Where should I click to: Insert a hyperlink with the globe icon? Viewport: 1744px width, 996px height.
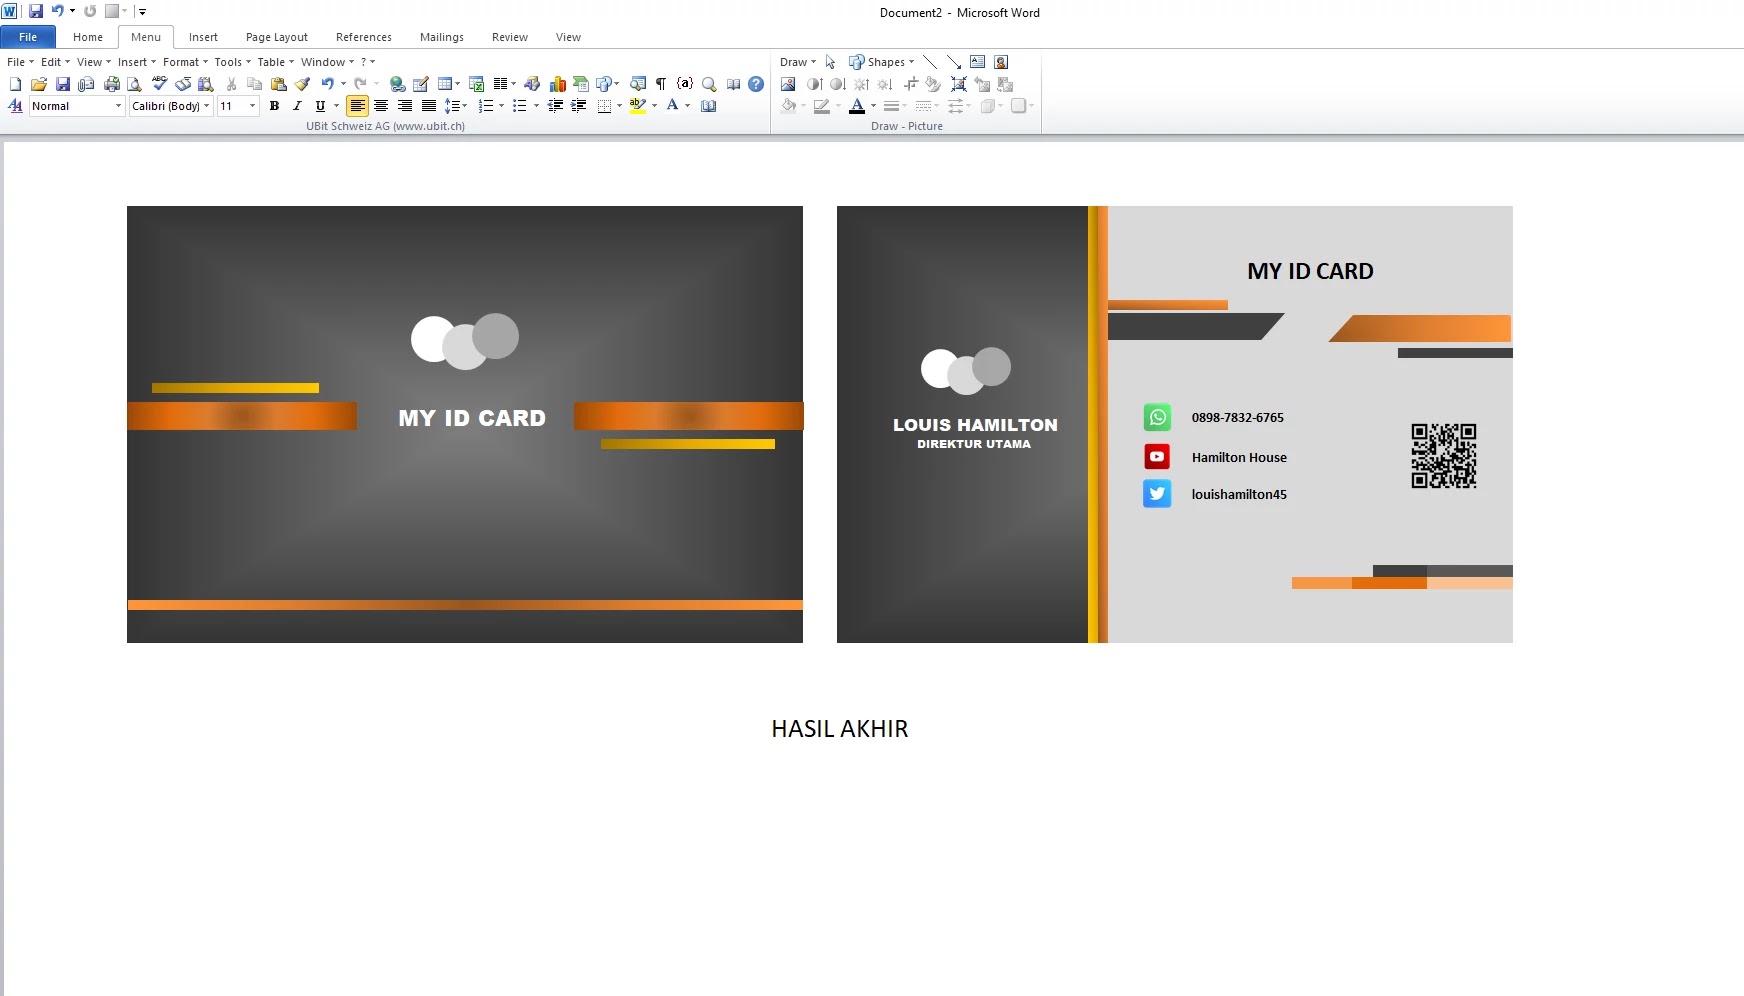point(397,84)
